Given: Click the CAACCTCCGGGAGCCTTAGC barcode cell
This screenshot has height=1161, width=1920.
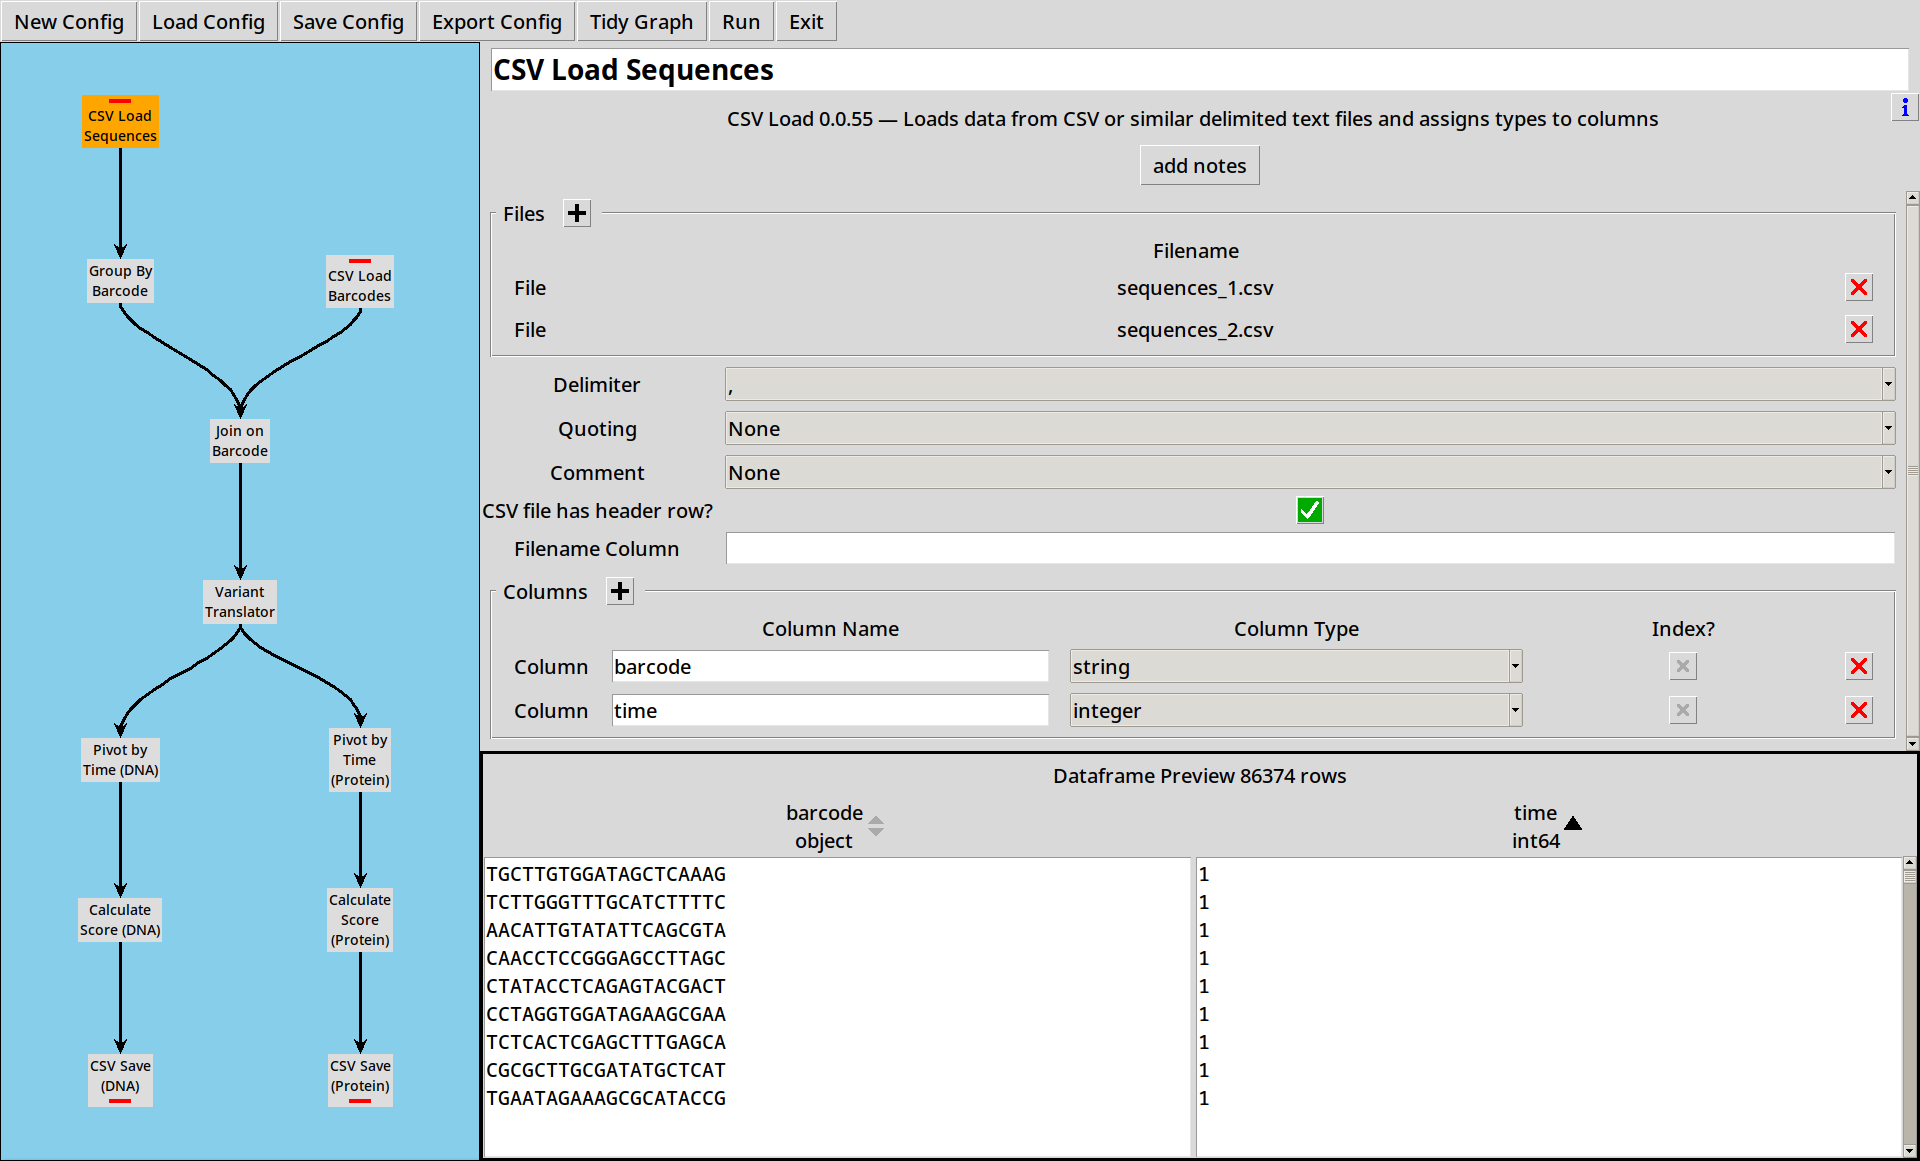Looking at the screenshot, I should point(606,958).
